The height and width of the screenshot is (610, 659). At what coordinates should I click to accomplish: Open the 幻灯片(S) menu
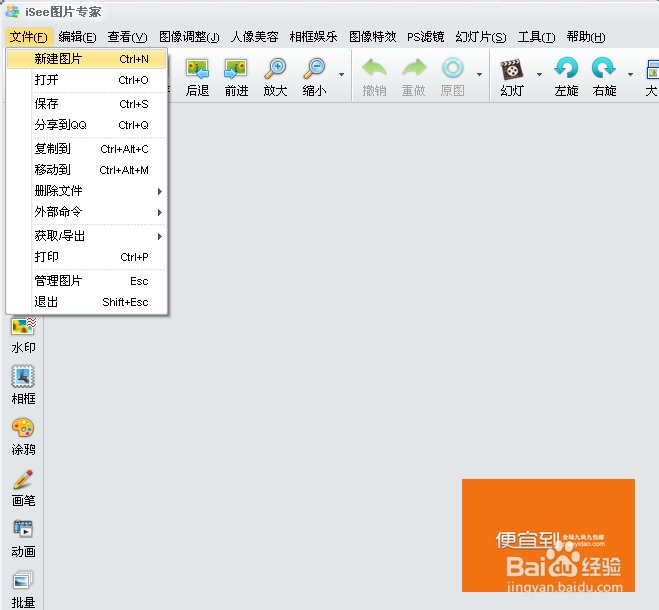point(481,37)
